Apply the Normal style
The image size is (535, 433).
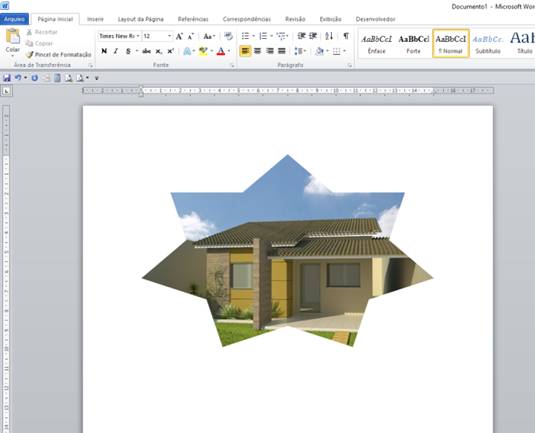tap(450, 44)
